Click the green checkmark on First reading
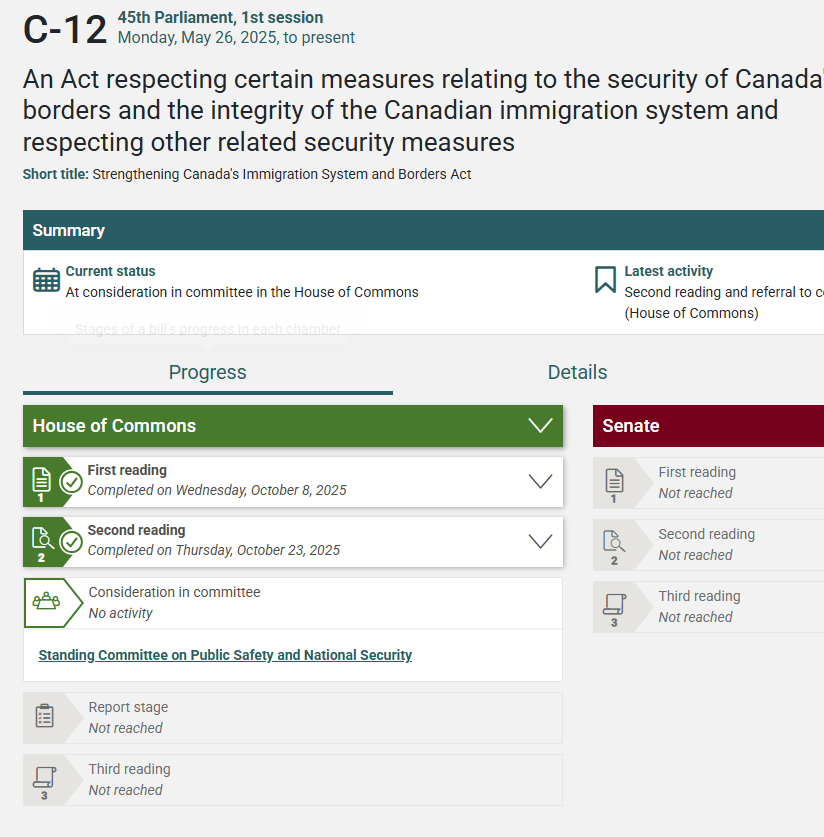Image resolution: width=824 pixels, height=837 pixels. coord(71,482)
